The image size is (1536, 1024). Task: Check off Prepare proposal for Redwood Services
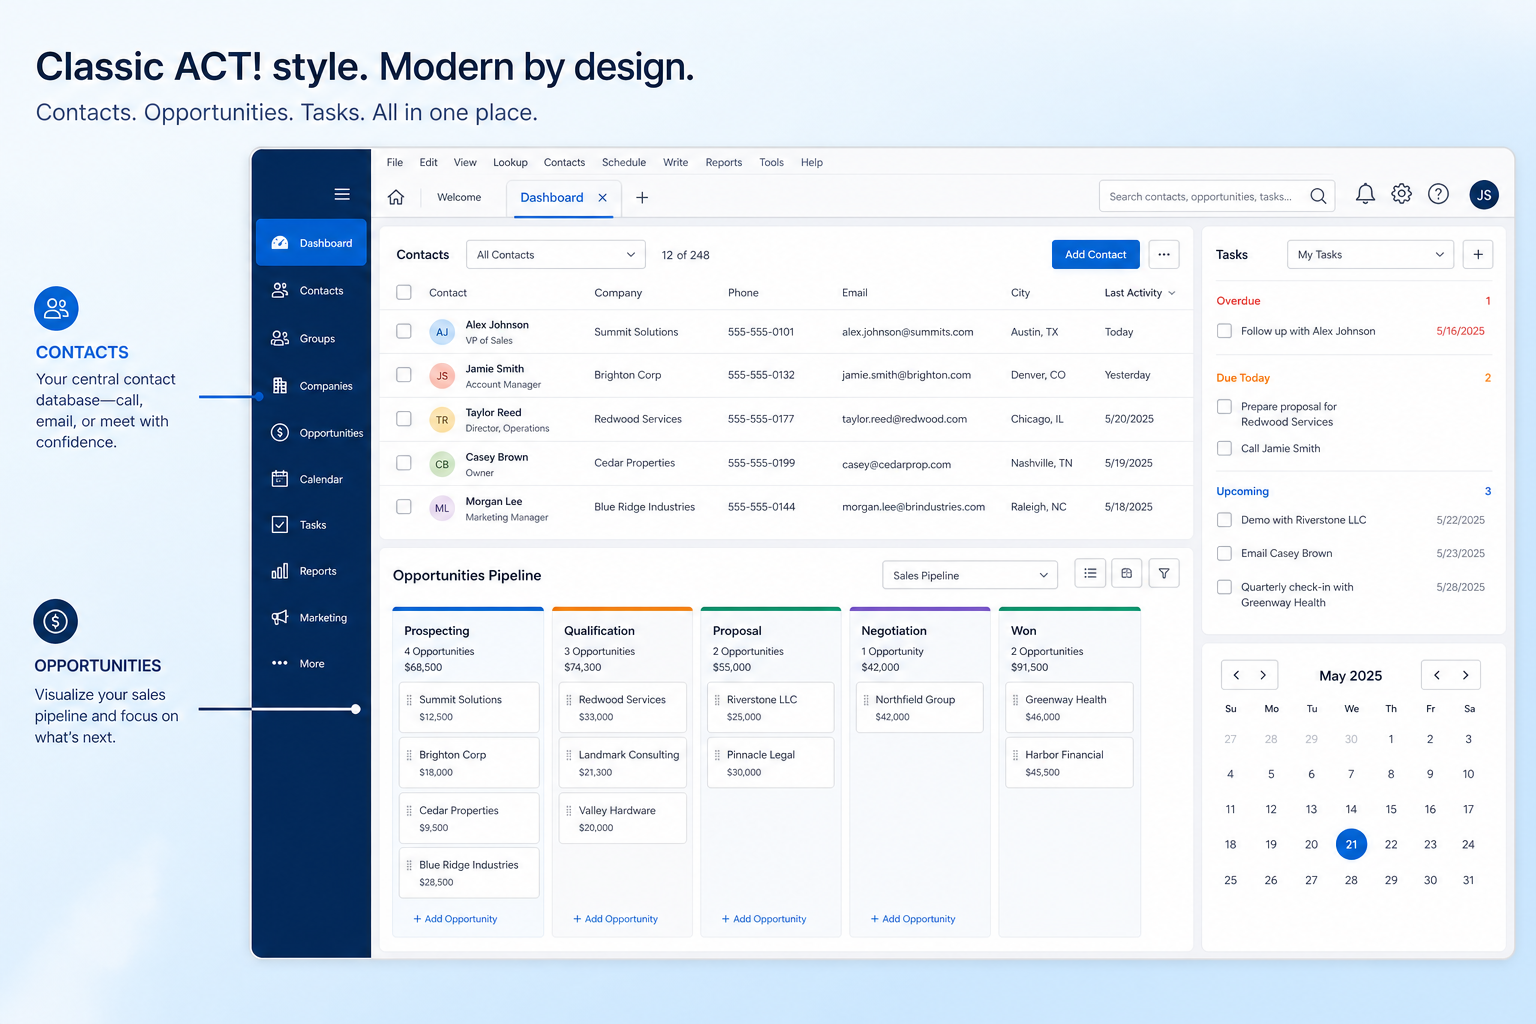pyautogui.click(x=1224, y=407)
